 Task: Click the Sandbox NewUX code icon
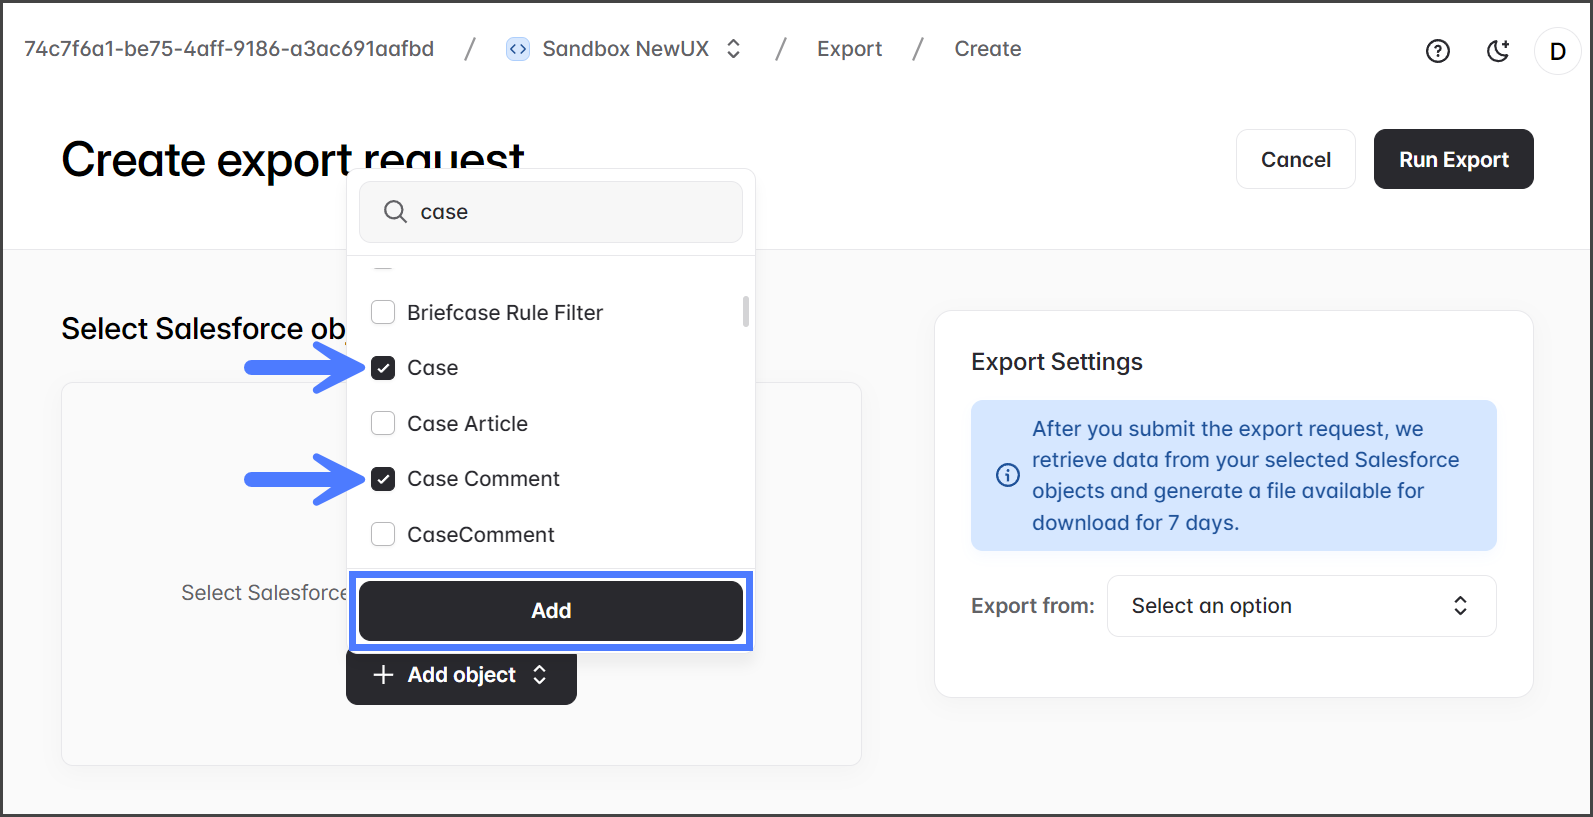[x=517, y=49]
